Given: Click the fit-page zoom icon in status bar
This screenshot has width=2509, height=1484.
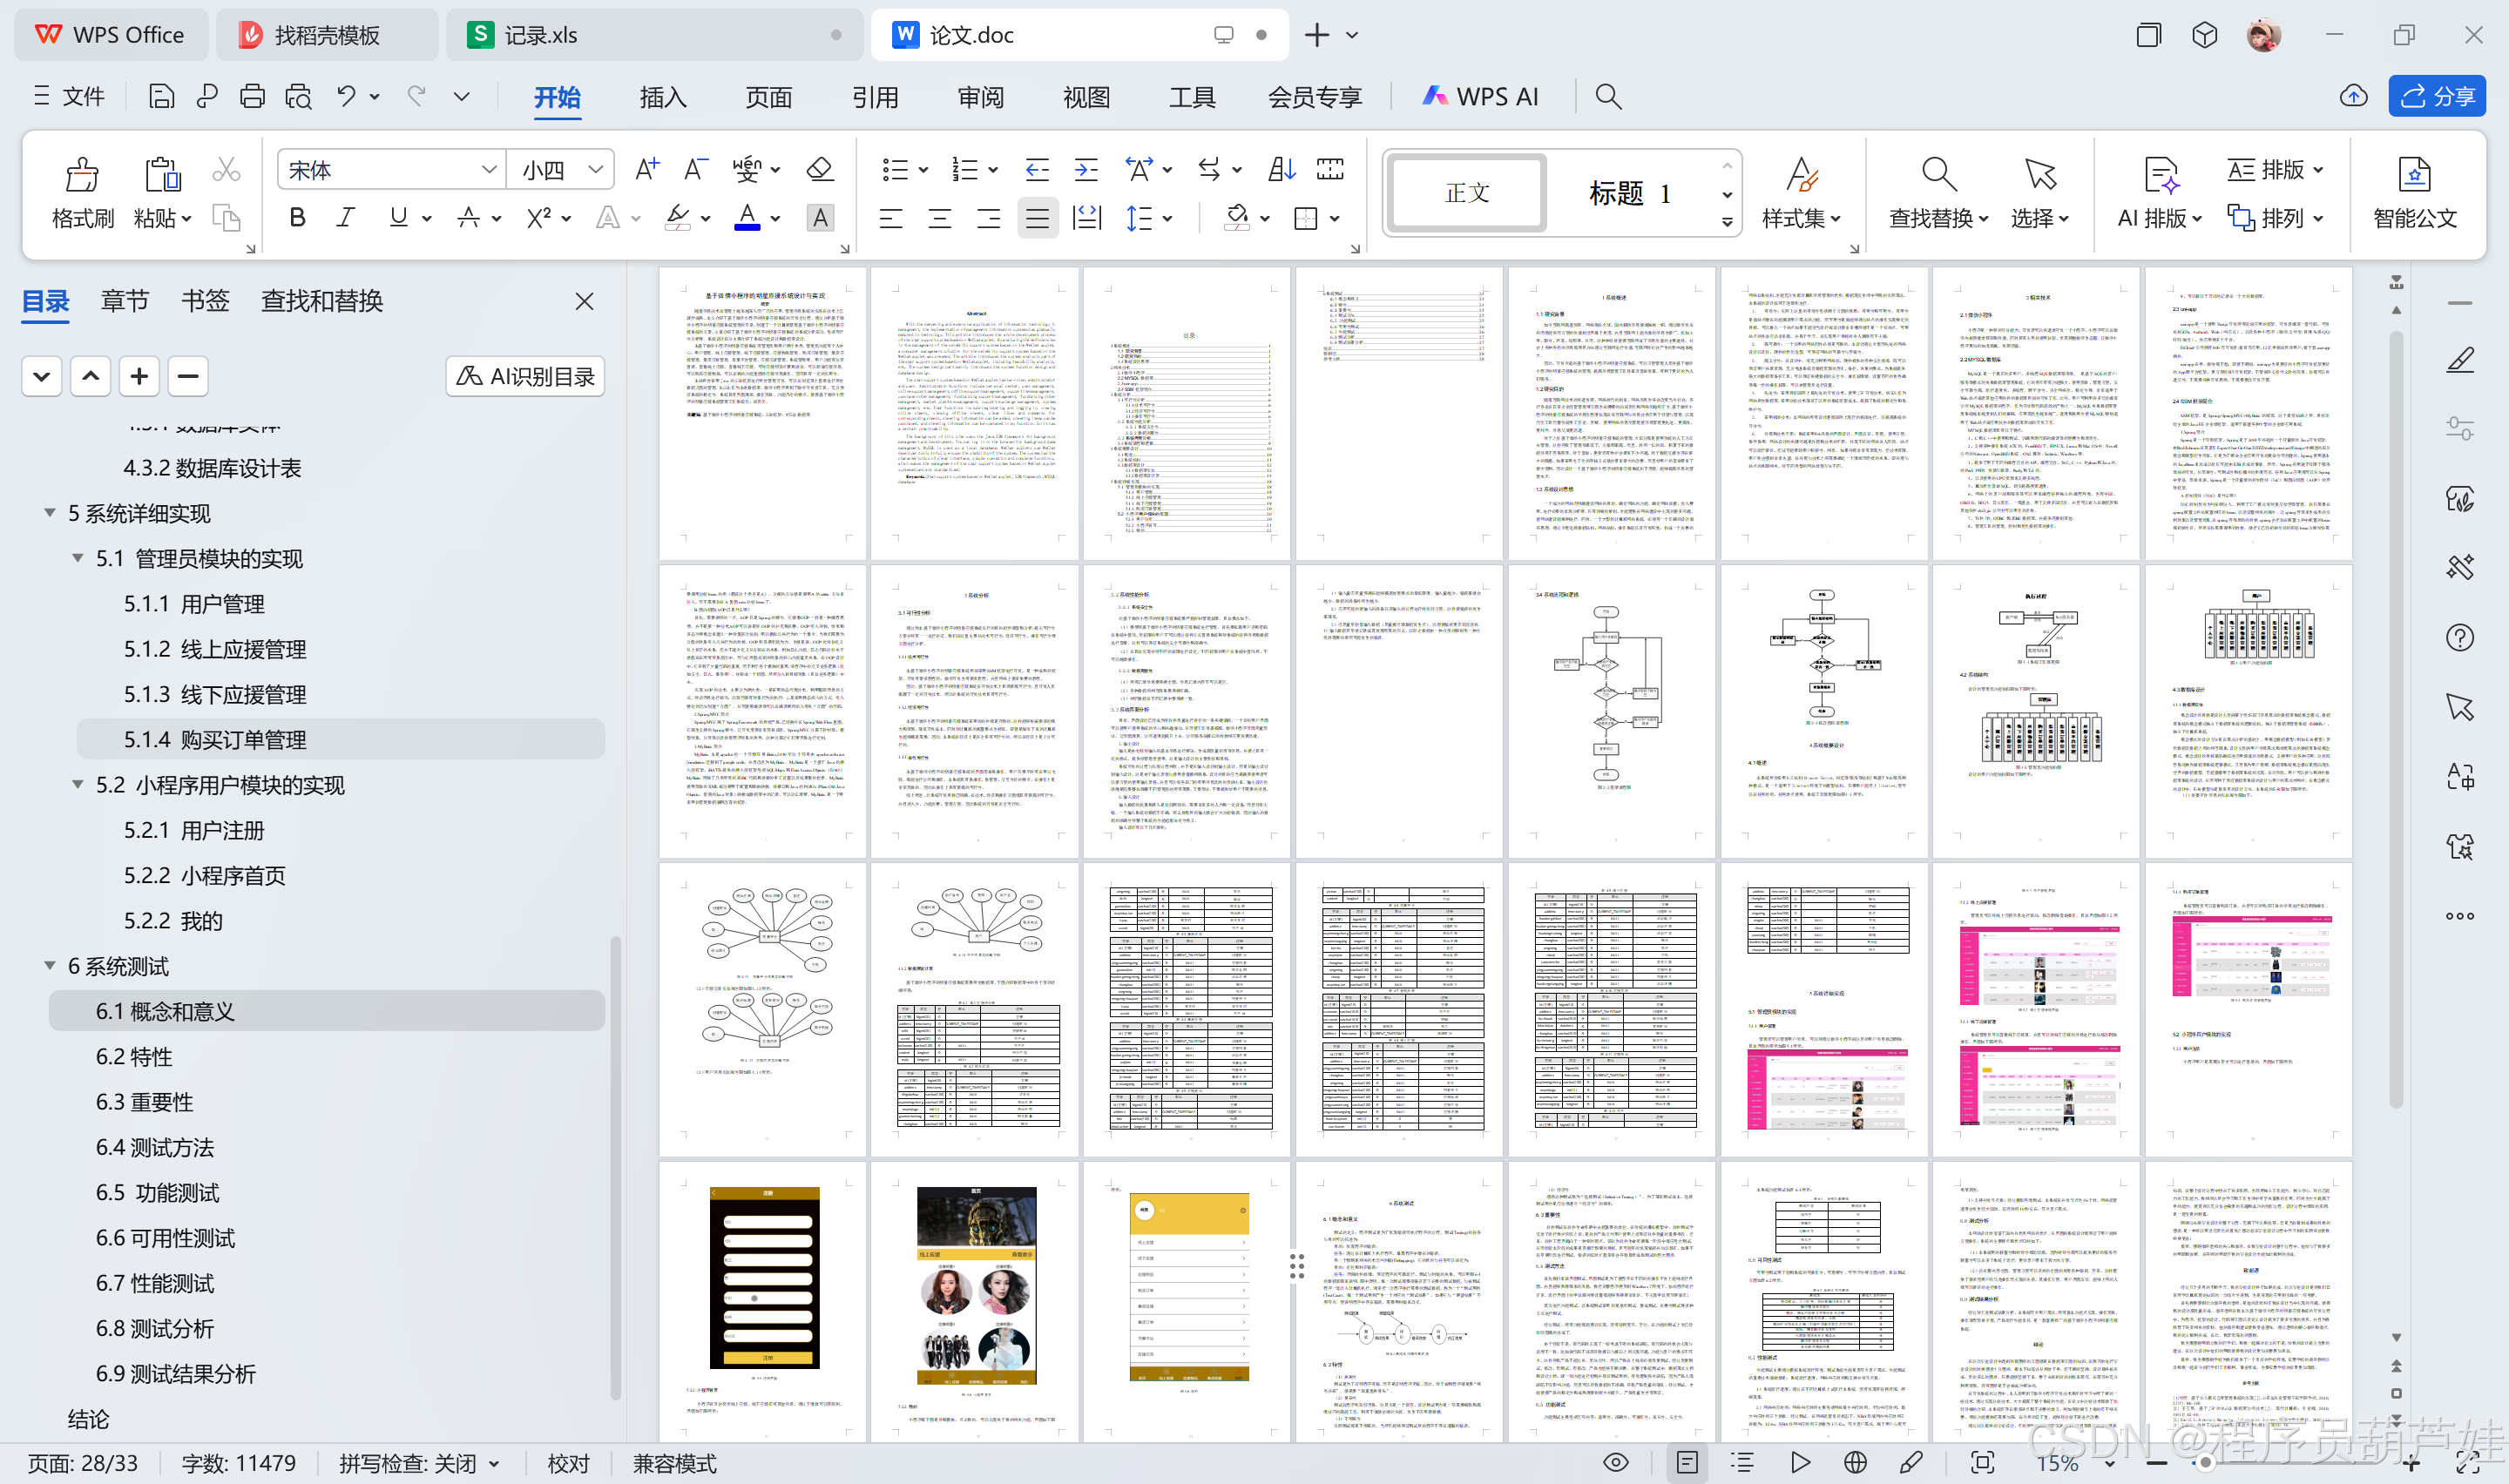Looking at the screenshot, I should pos(1983,1463).
